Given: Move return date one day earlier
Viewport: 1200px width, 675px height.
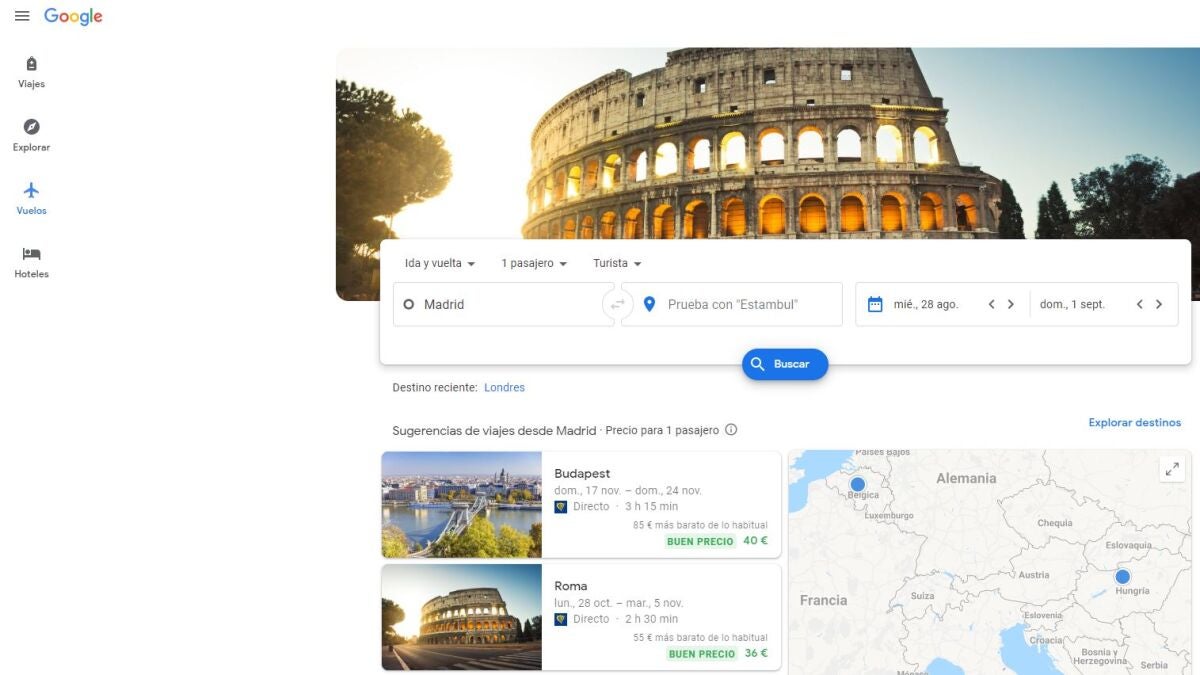Looking at the screenshot, I should (1139, 304).
